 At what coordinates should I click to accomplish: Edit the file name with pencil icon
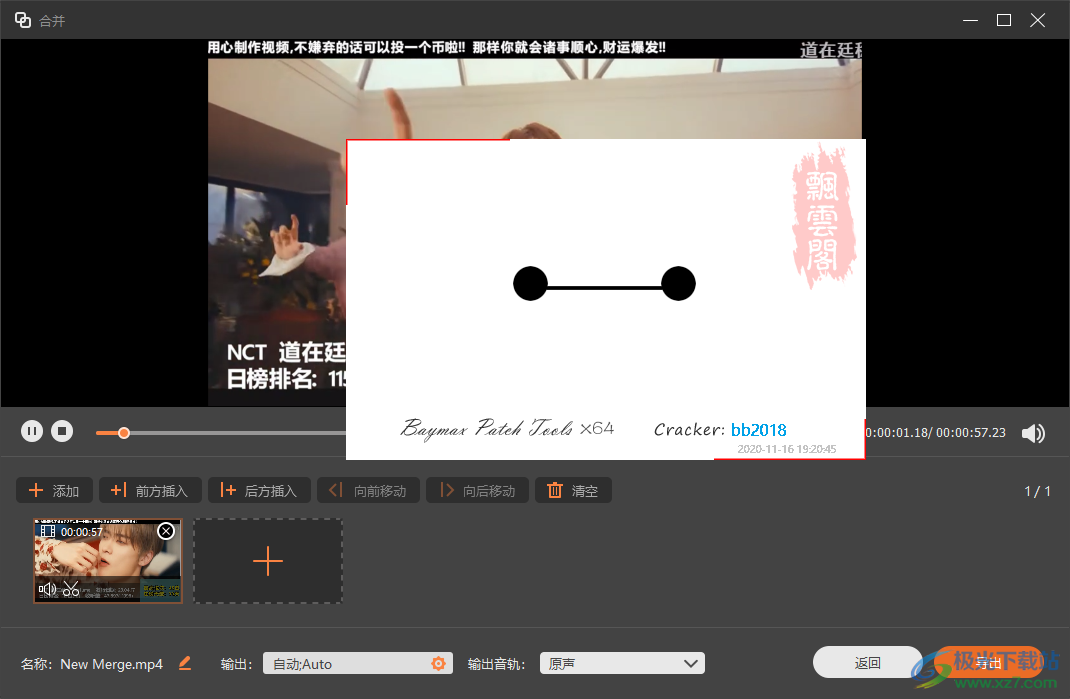point(185,663)
